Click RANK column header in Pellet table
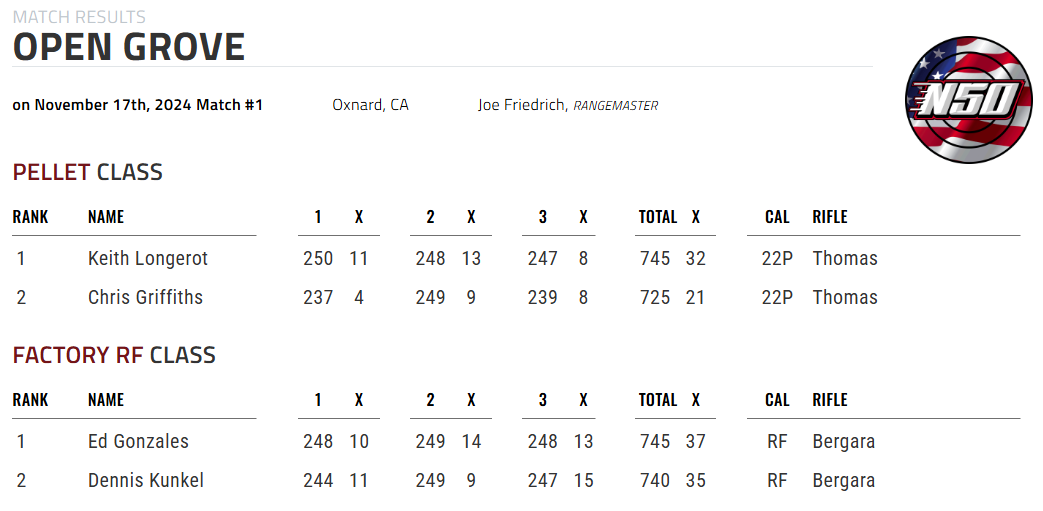This screenshot has width=1043, height=511. [x=30, y=217]
